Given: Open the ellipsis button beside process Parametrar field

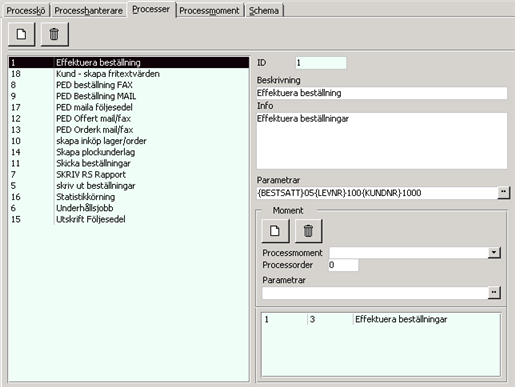Looking at the screenshot, I should pos(504,193).
